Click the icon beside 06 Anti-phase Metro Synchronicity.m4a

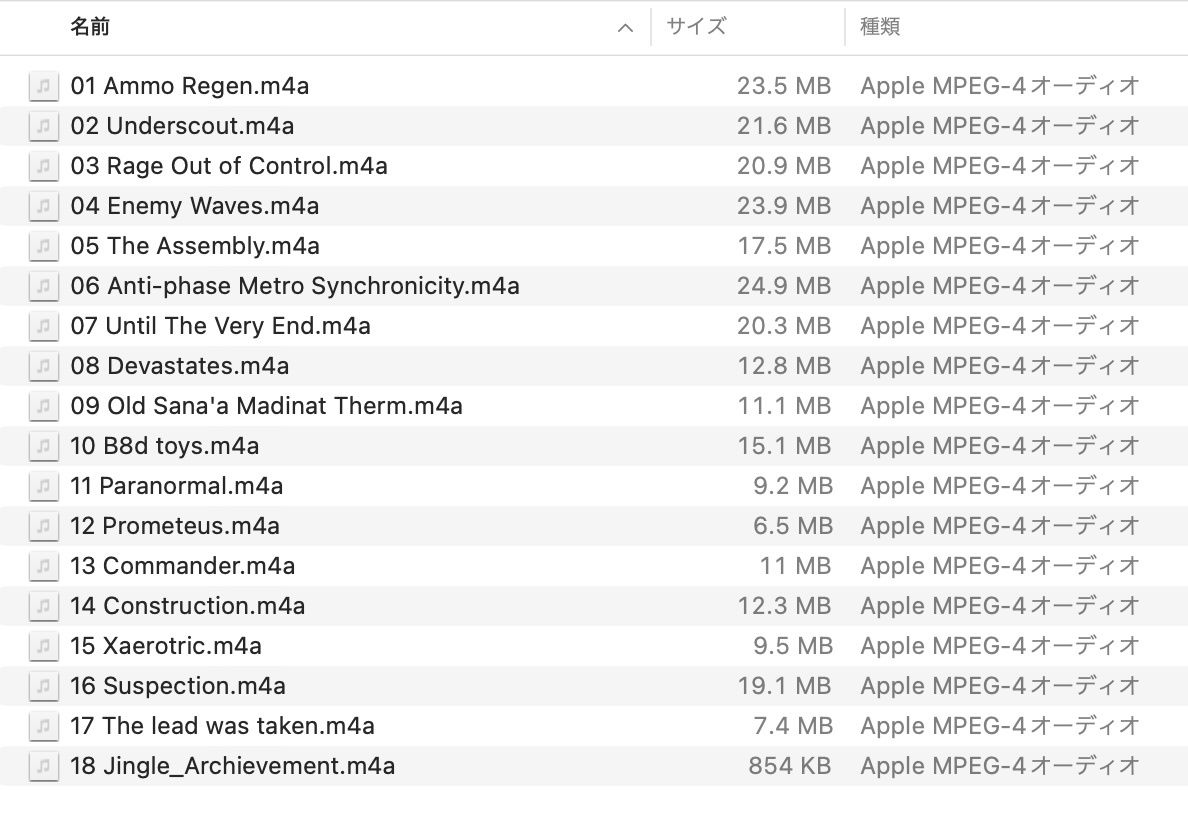pyautogui.click(x=42, y=286)
